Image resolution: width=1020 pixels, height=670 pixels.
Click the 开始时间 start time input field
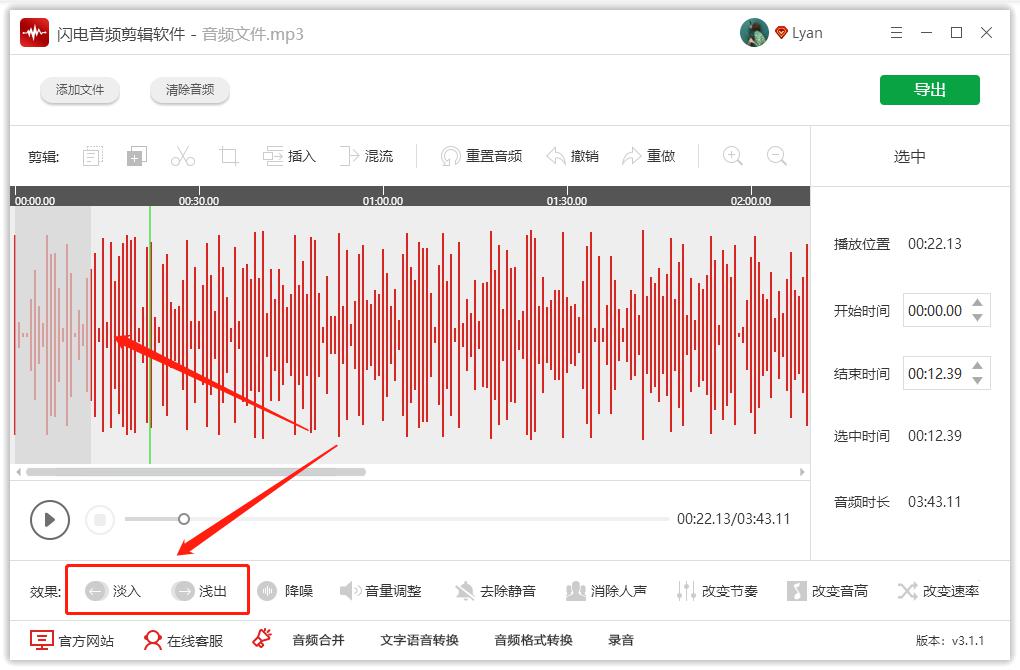click(946, 310)
